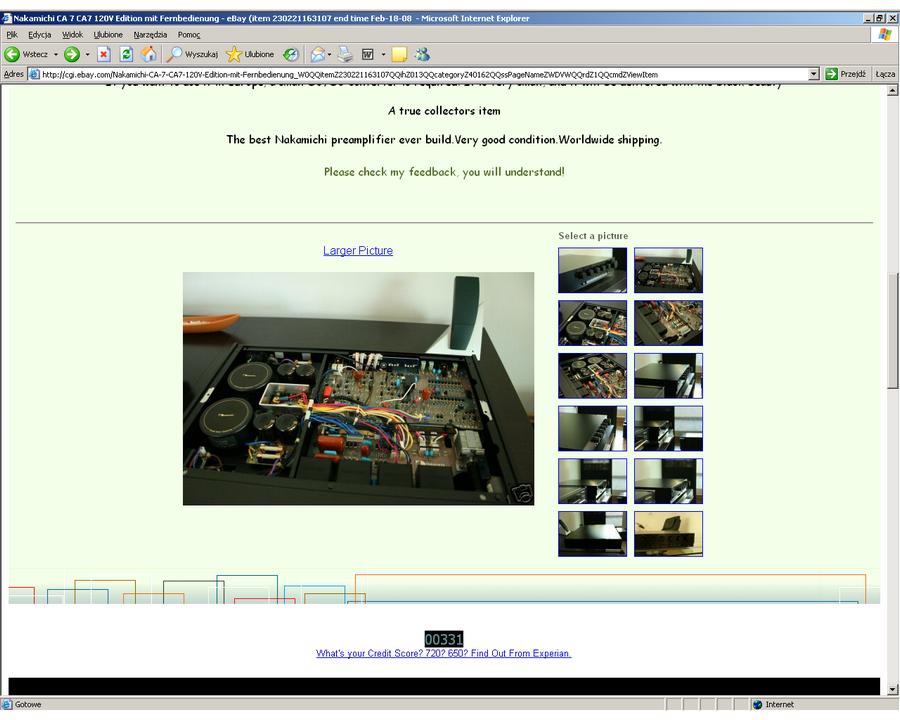
Task: Open the home page icon
Action: click(149, 55)
